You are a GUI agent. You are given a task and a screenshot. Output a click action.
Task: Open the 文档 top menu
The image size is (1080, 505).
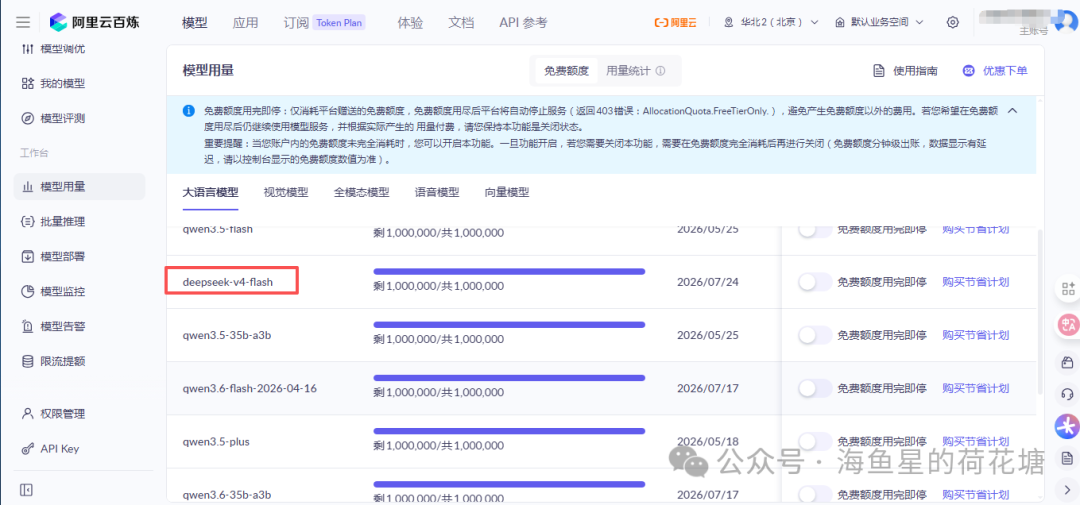pos(461,22)
